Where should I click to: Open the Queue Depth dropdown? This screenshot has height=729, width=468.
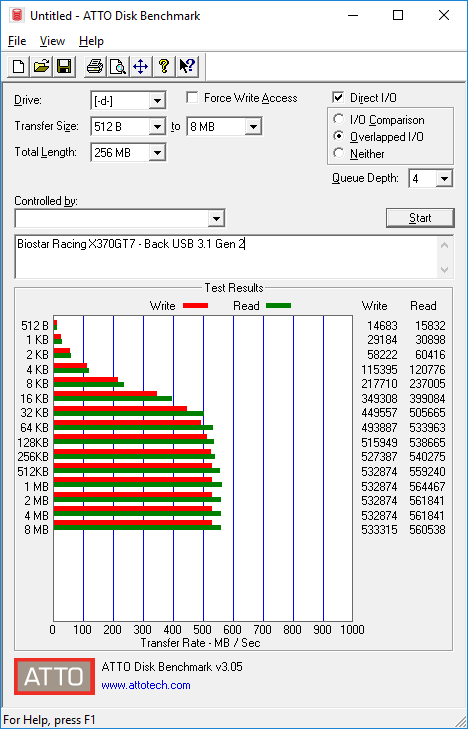[x=444, y=179]
